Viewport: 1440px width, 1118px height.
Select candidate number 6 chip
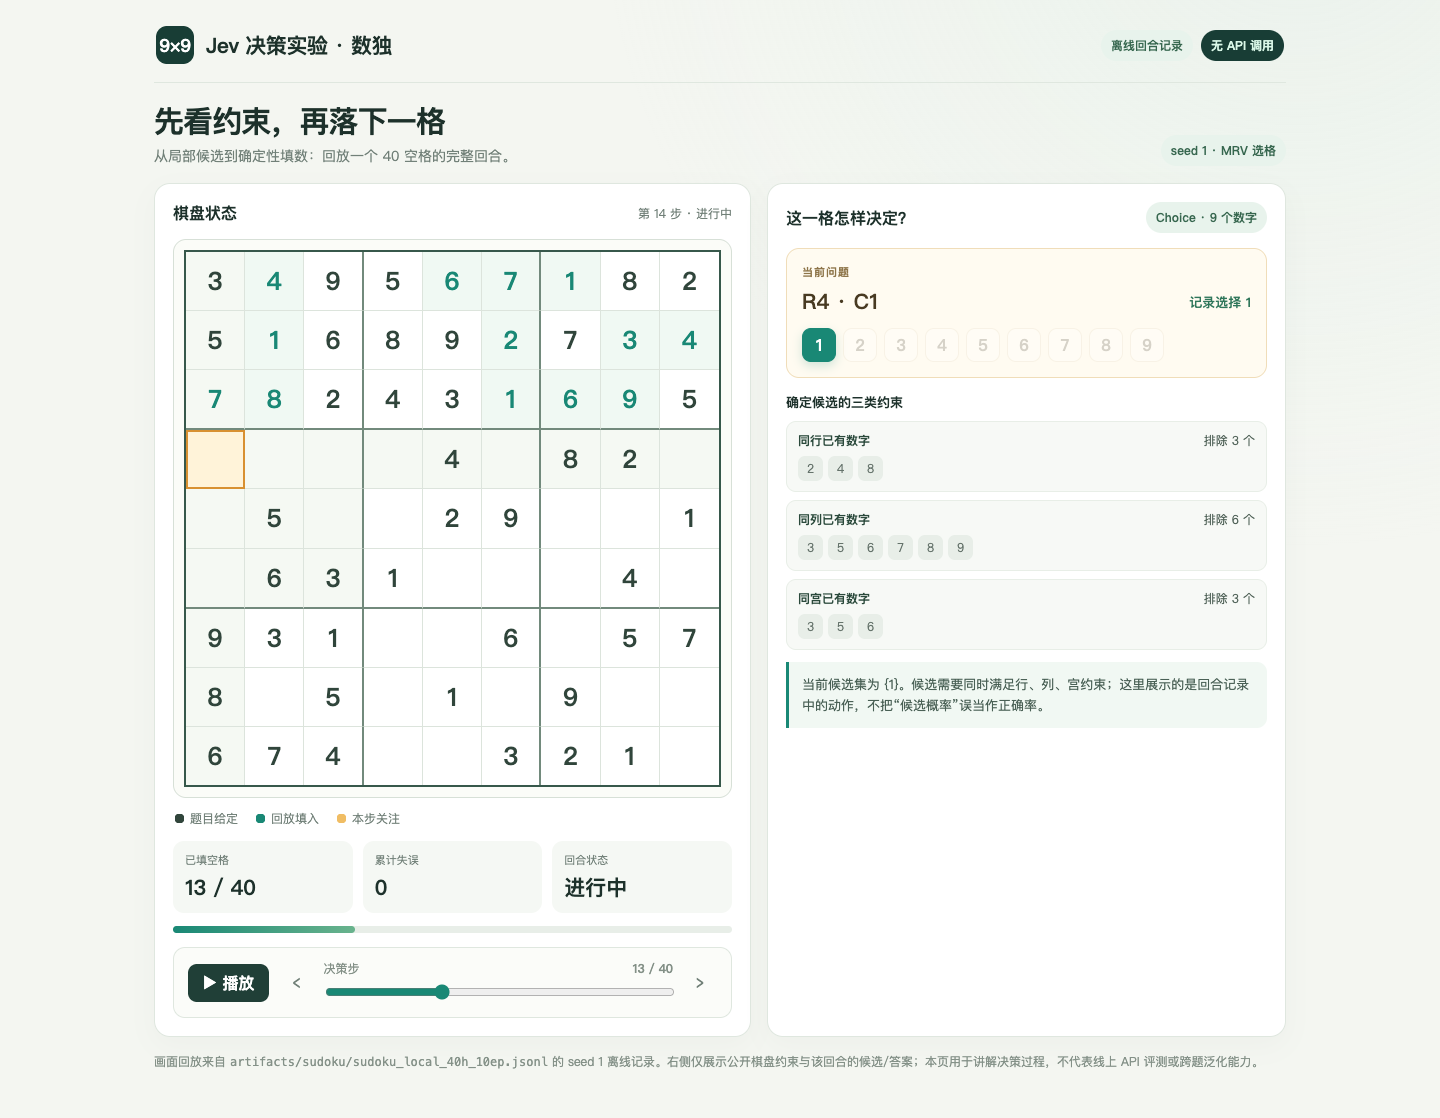coord(1024,345)
